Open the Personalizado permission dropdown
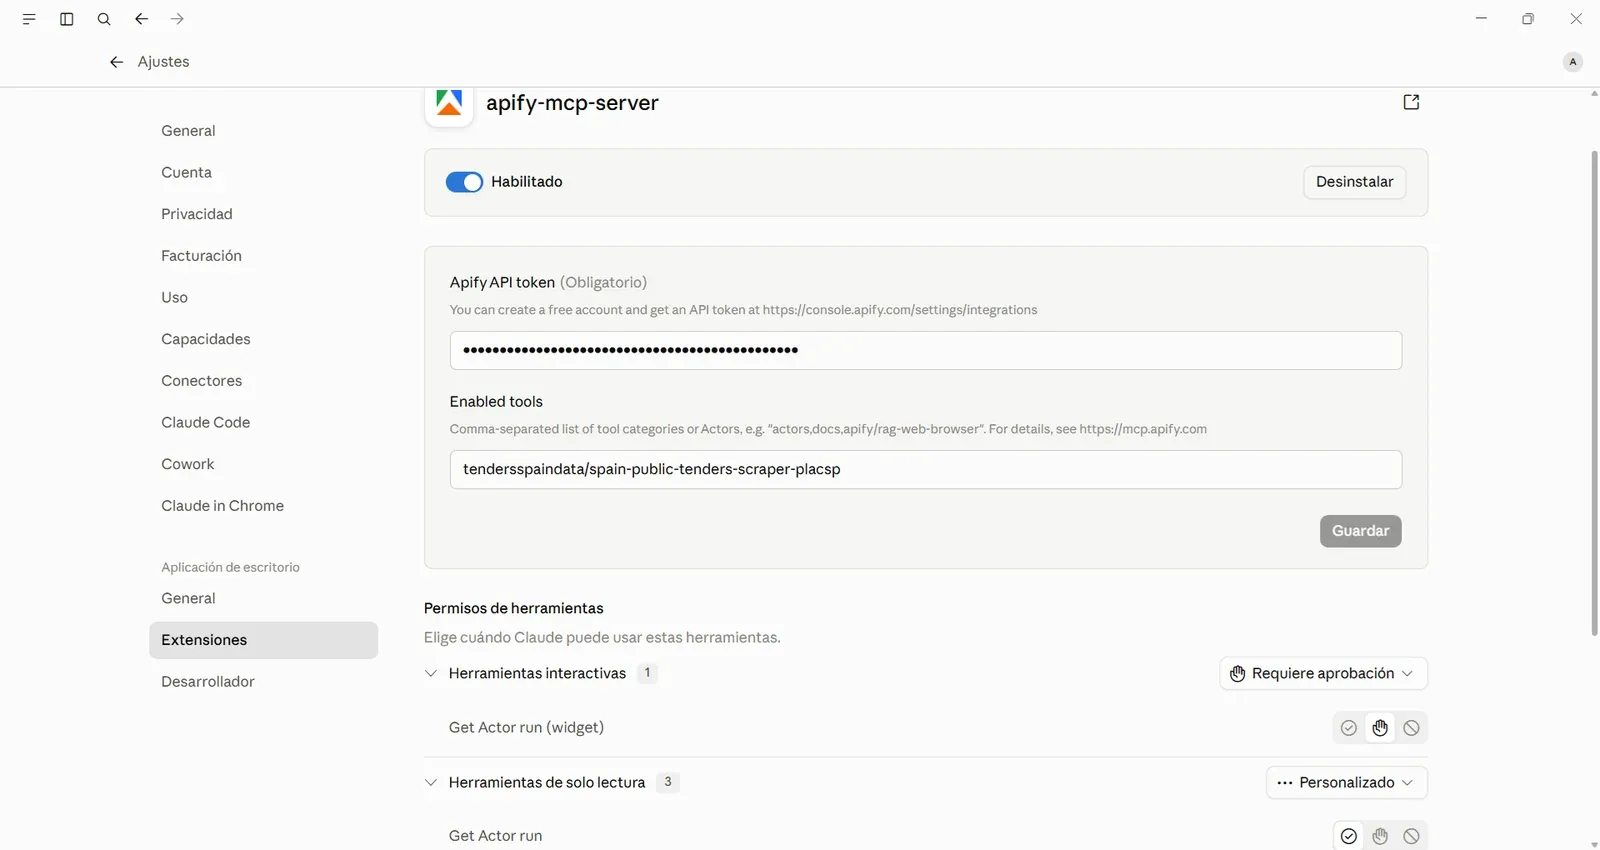The image size is (1600, 850). pos(1347,782)
